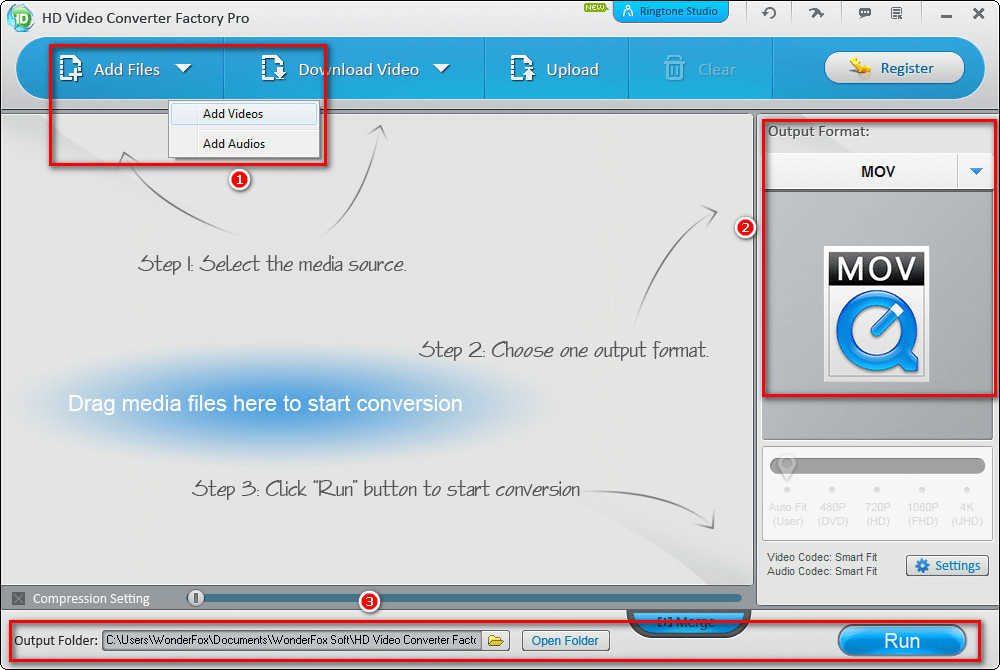Minimize the HD Video Converter window
Viewport: 1000px width, 670px height.
pos(946,14)
